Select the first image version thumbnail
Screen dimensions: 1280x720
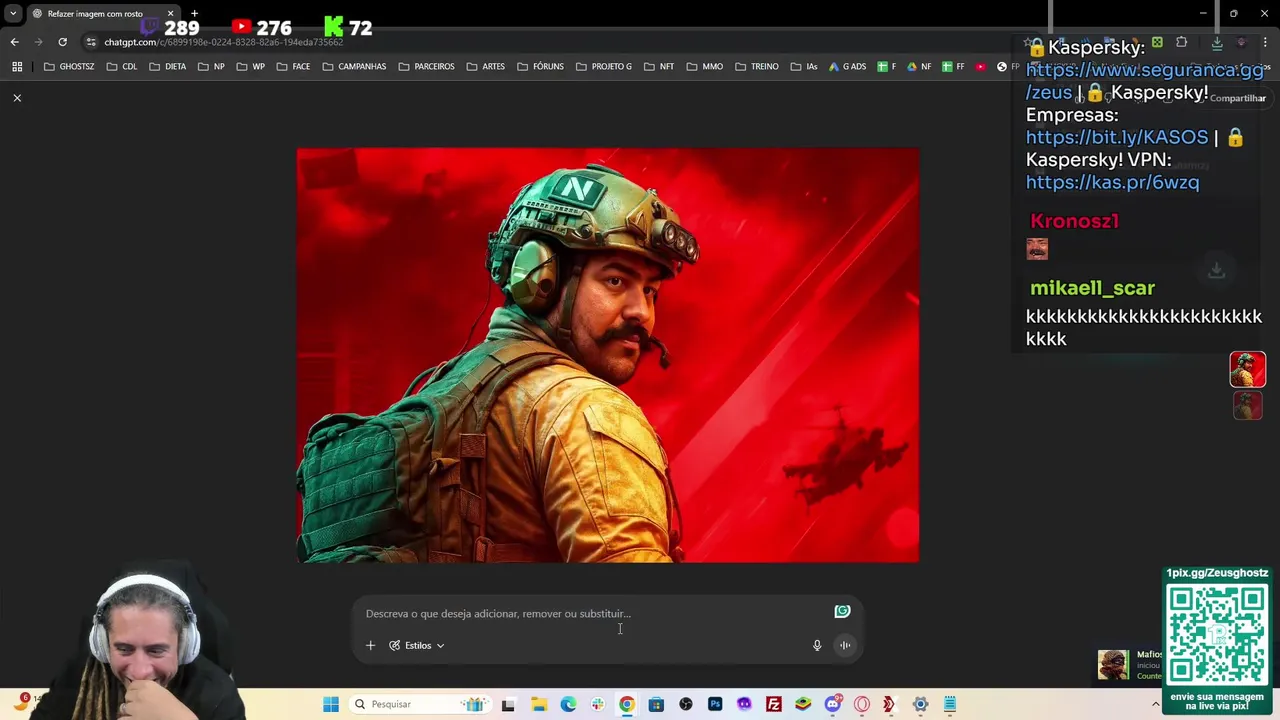click(x=1248, y=369)
